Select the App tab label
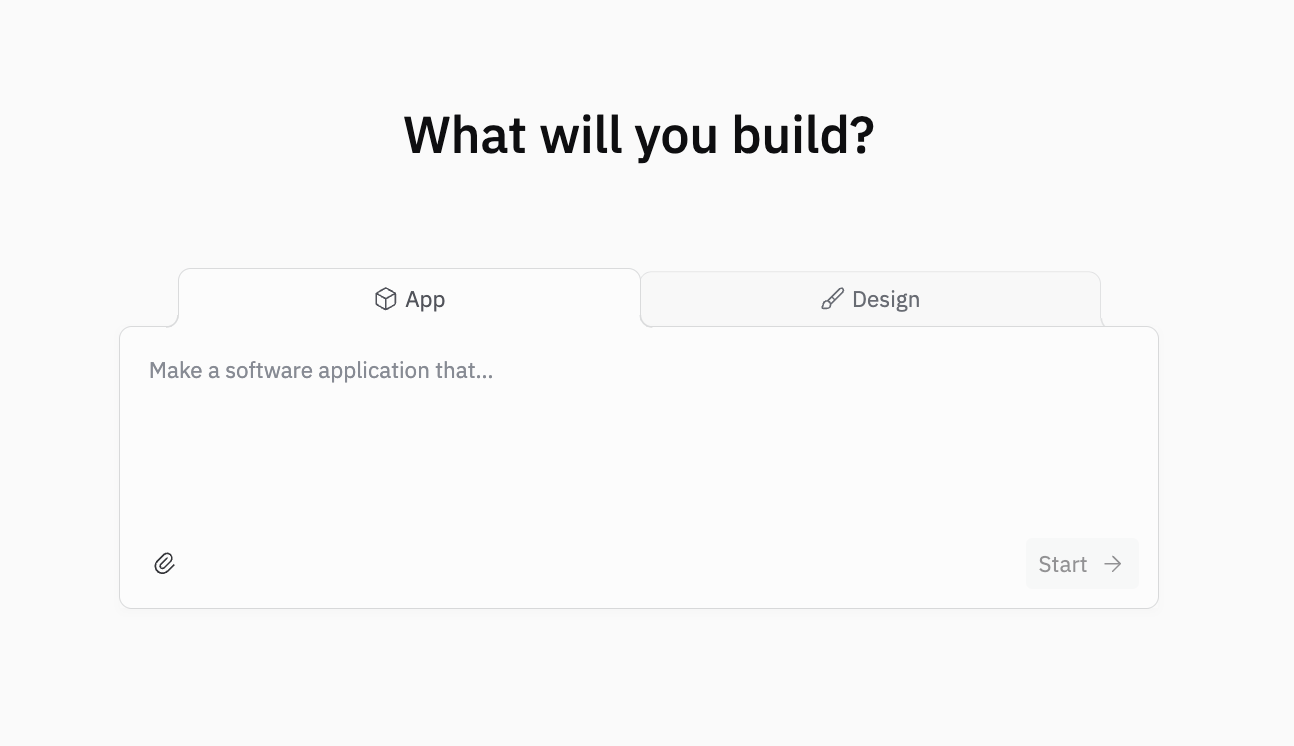 coord(425,298)
